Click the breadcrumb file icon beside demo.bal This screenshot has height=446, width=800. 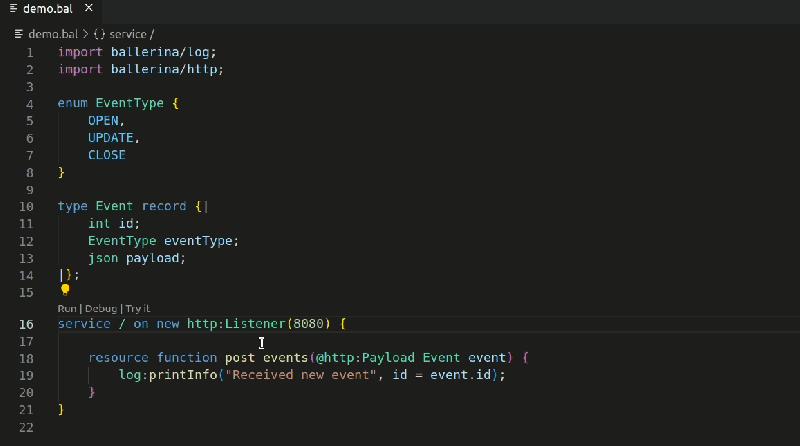coord(19,34)
